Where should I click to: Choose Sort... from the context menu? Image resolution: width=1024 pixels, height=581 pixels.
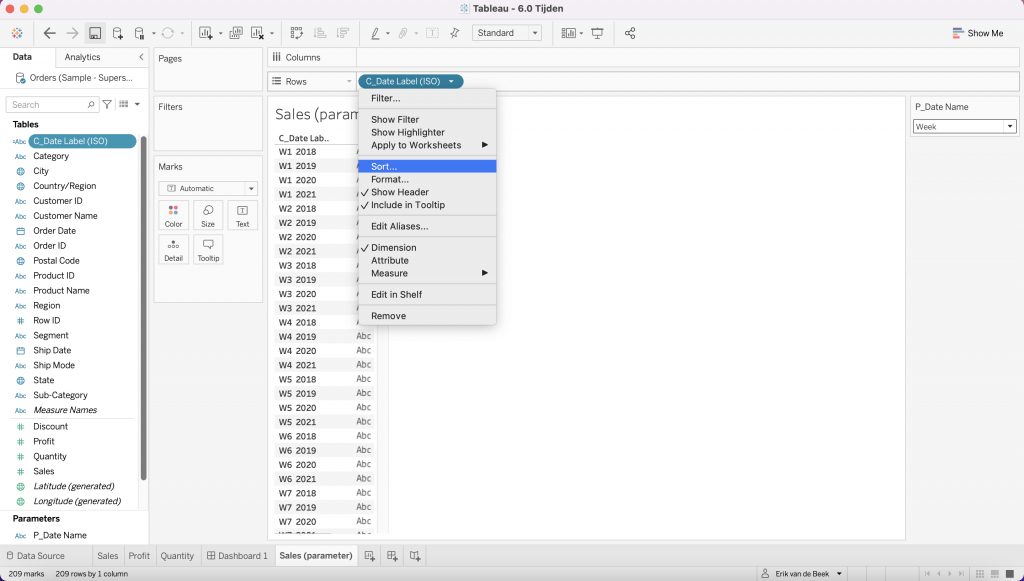click(x=384, y=166)
